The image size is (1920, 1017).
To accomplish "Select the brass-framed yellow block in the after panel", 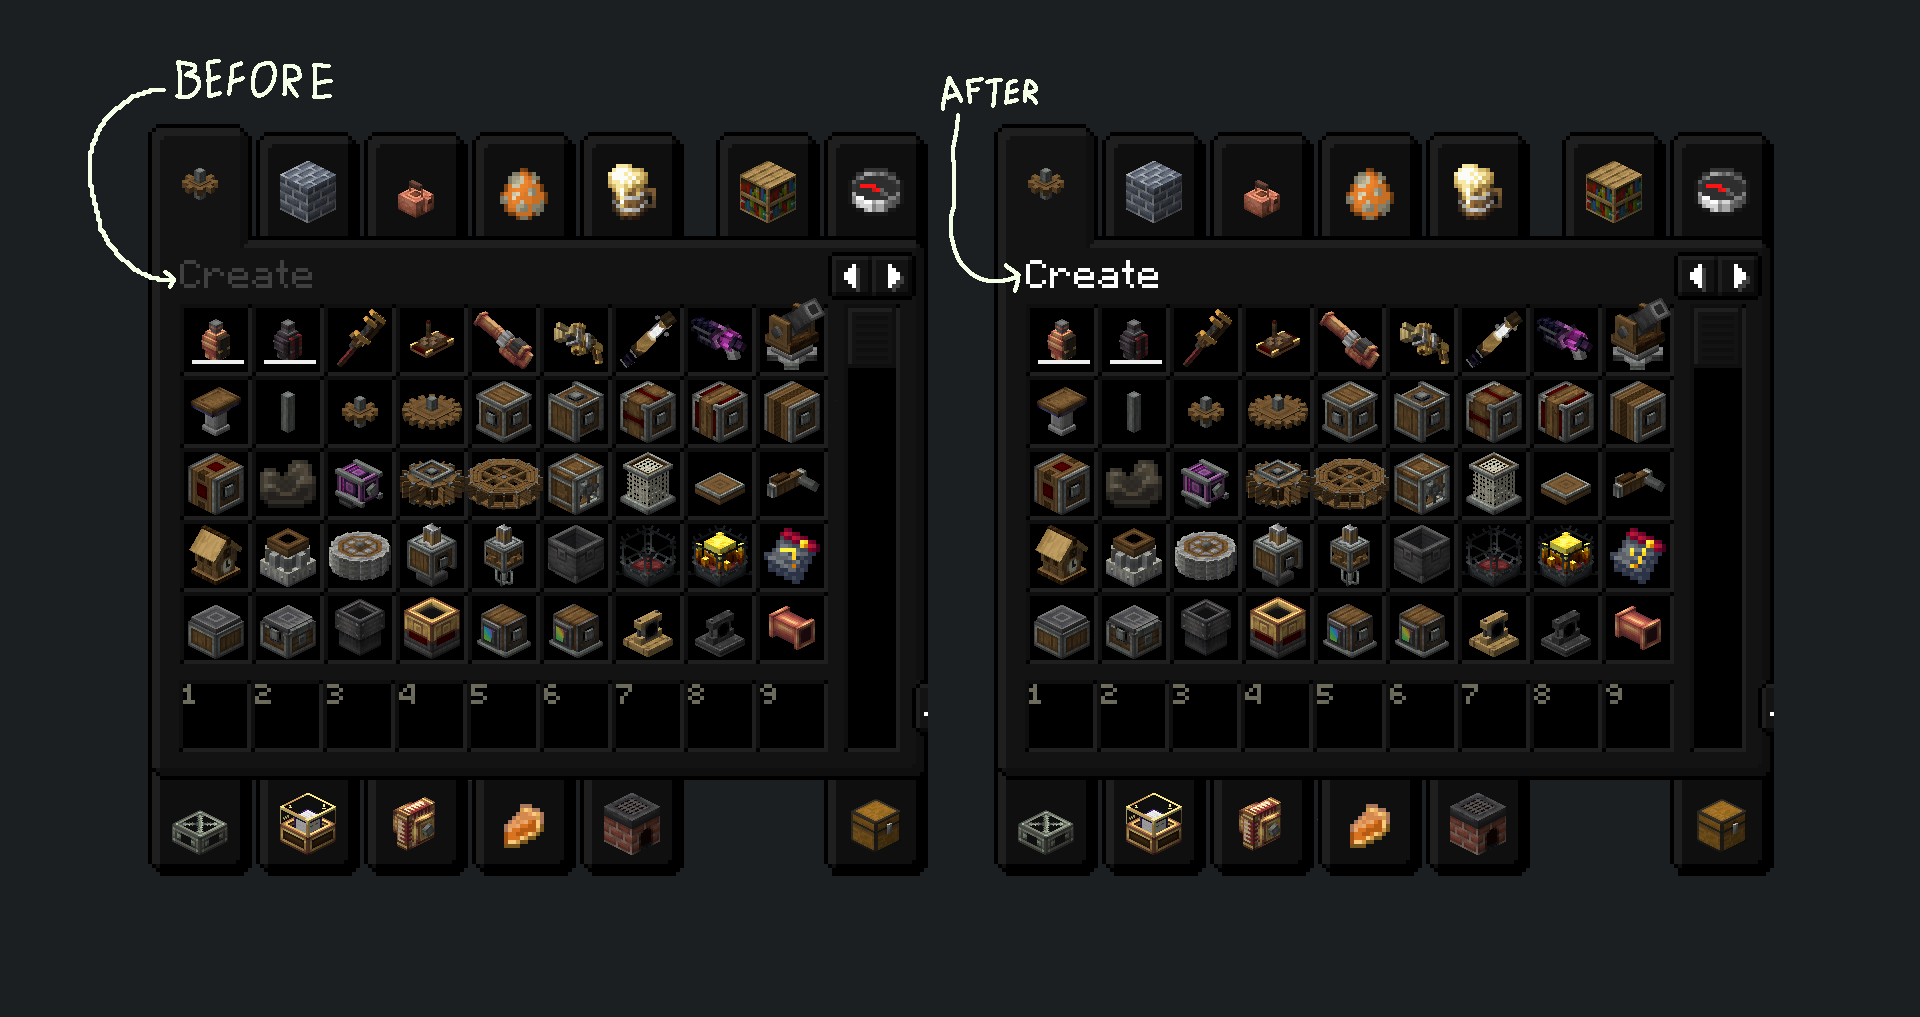I will tap(1277, 627).
